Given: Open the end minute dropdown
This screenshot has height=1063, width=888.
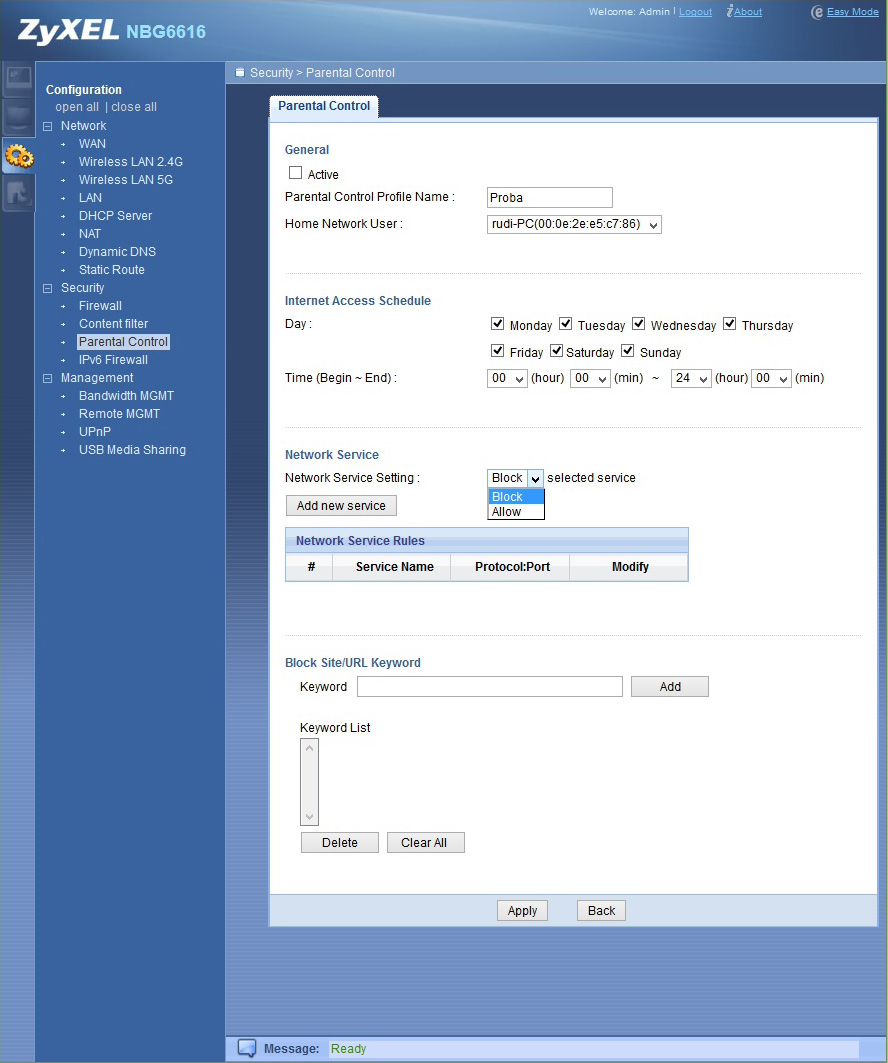Looking at the screenshot, I should tap(771, 378).
